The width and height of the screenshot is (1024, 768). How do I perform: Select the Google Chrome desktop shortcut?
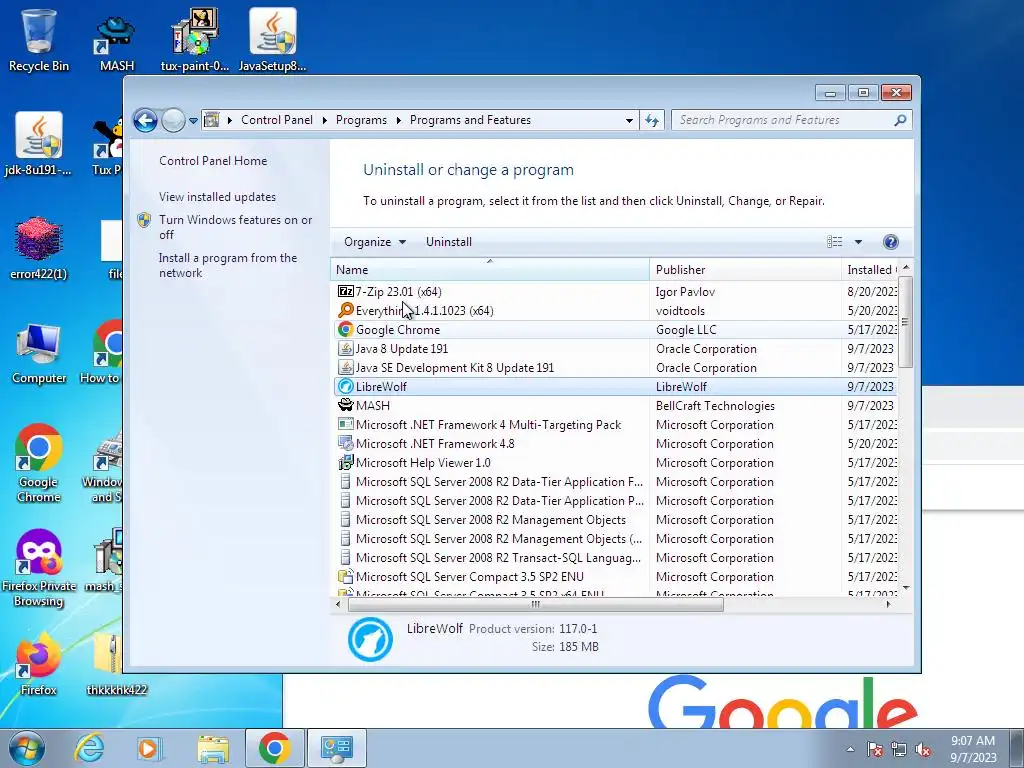pyautogui.click(x=39, y=463)
